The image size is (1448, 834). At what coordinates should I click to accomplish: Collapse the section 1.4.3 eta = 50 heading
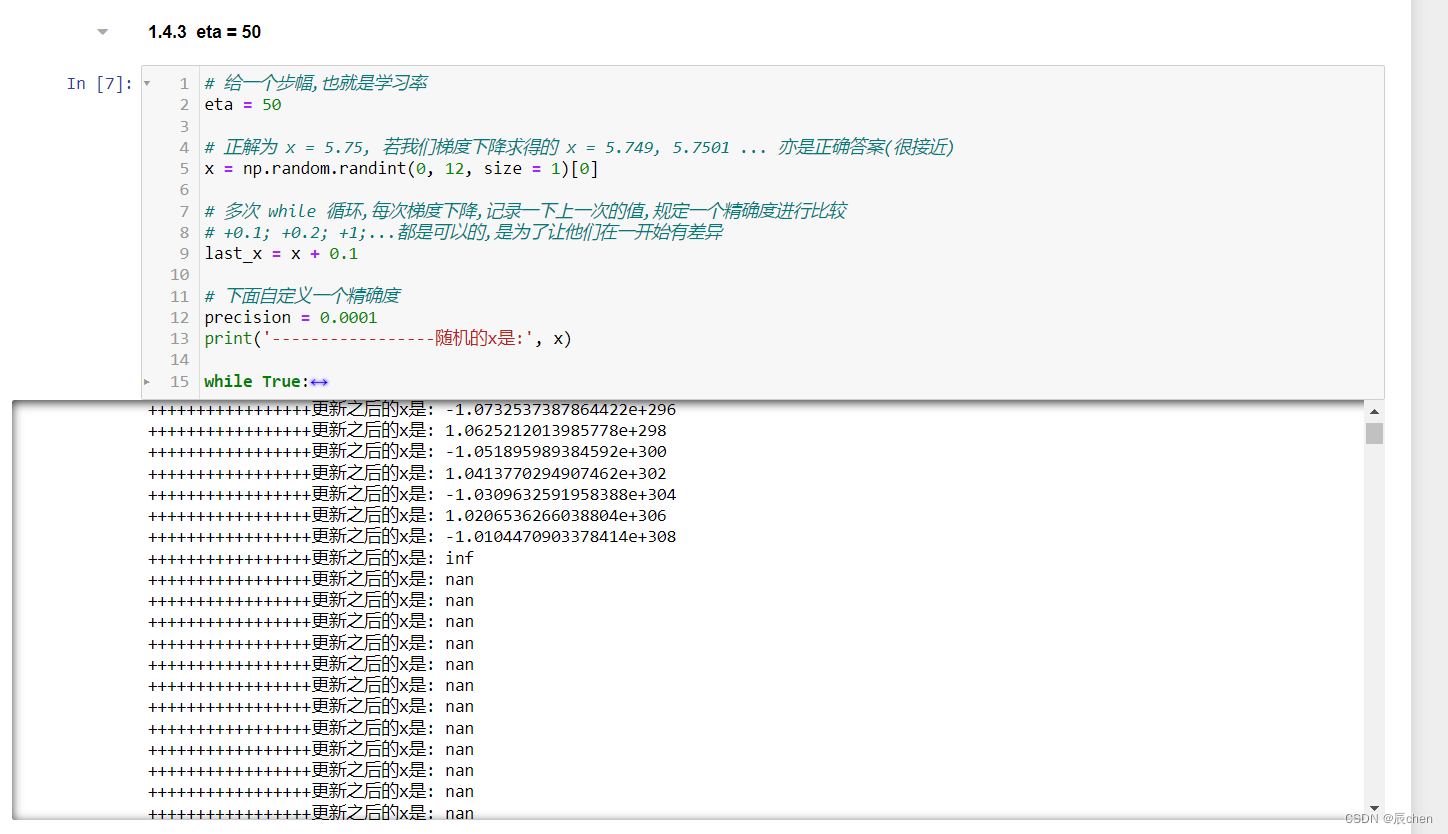point(102,32)
